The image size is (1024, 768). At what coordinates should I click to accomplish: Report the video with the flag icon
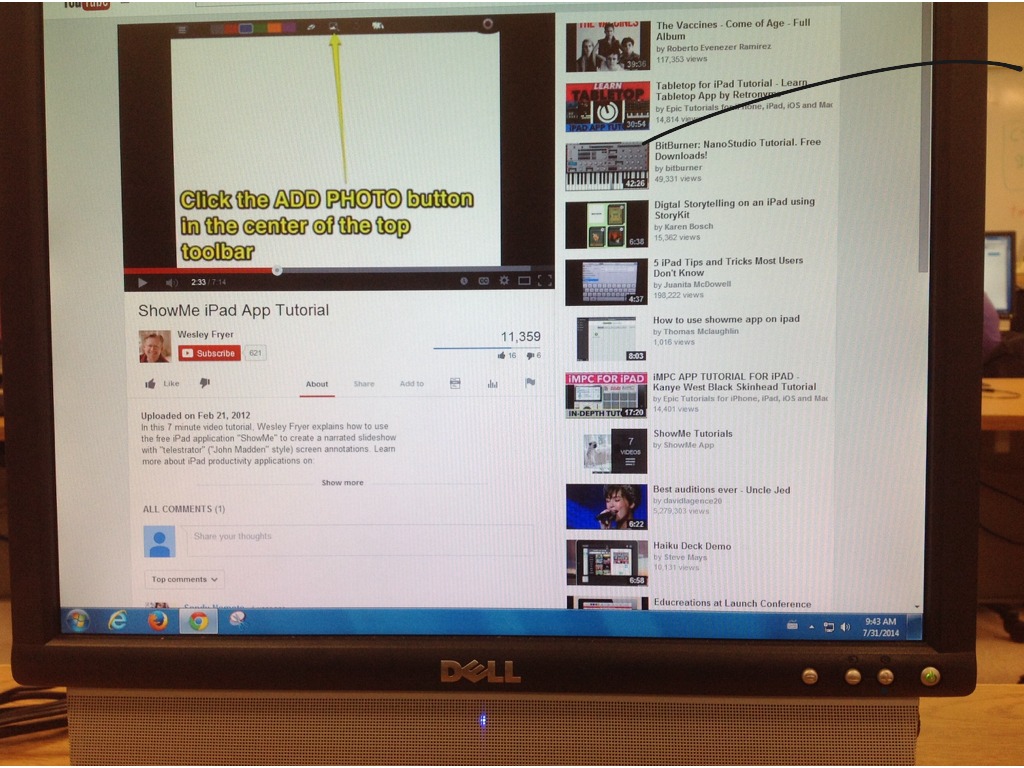click(530, 383)
